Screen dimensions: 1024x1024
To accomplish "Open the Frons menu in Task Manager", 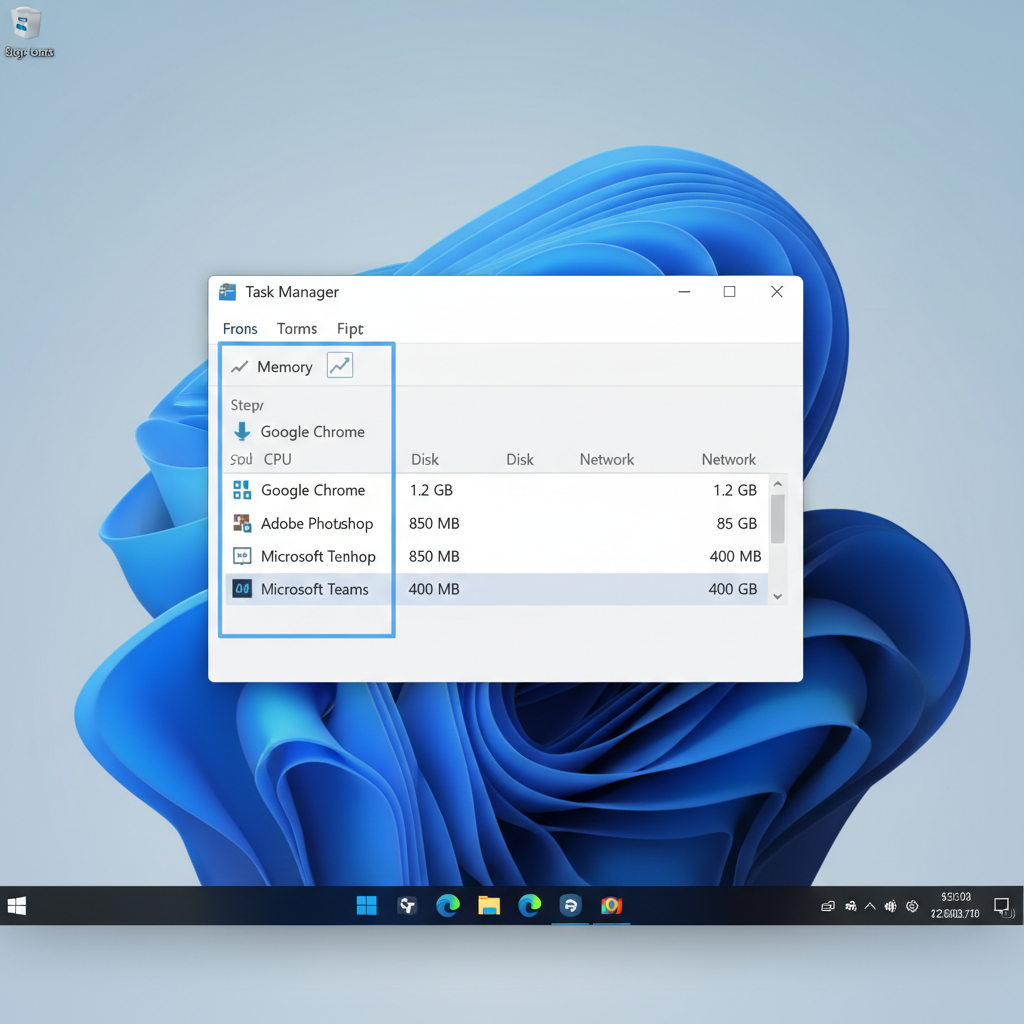I will tap(240, 328).
